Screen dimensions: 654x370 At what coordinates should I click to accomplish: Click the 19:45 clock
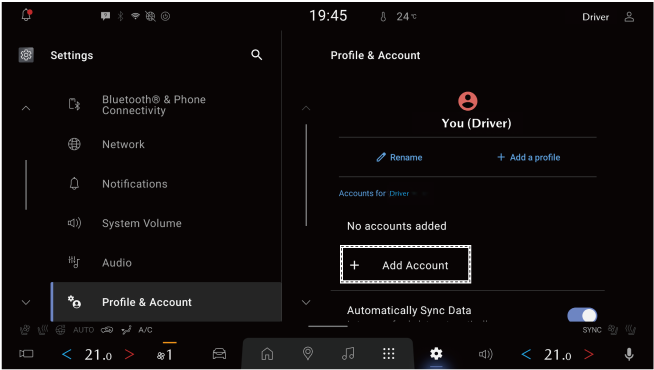pos(328,16)
